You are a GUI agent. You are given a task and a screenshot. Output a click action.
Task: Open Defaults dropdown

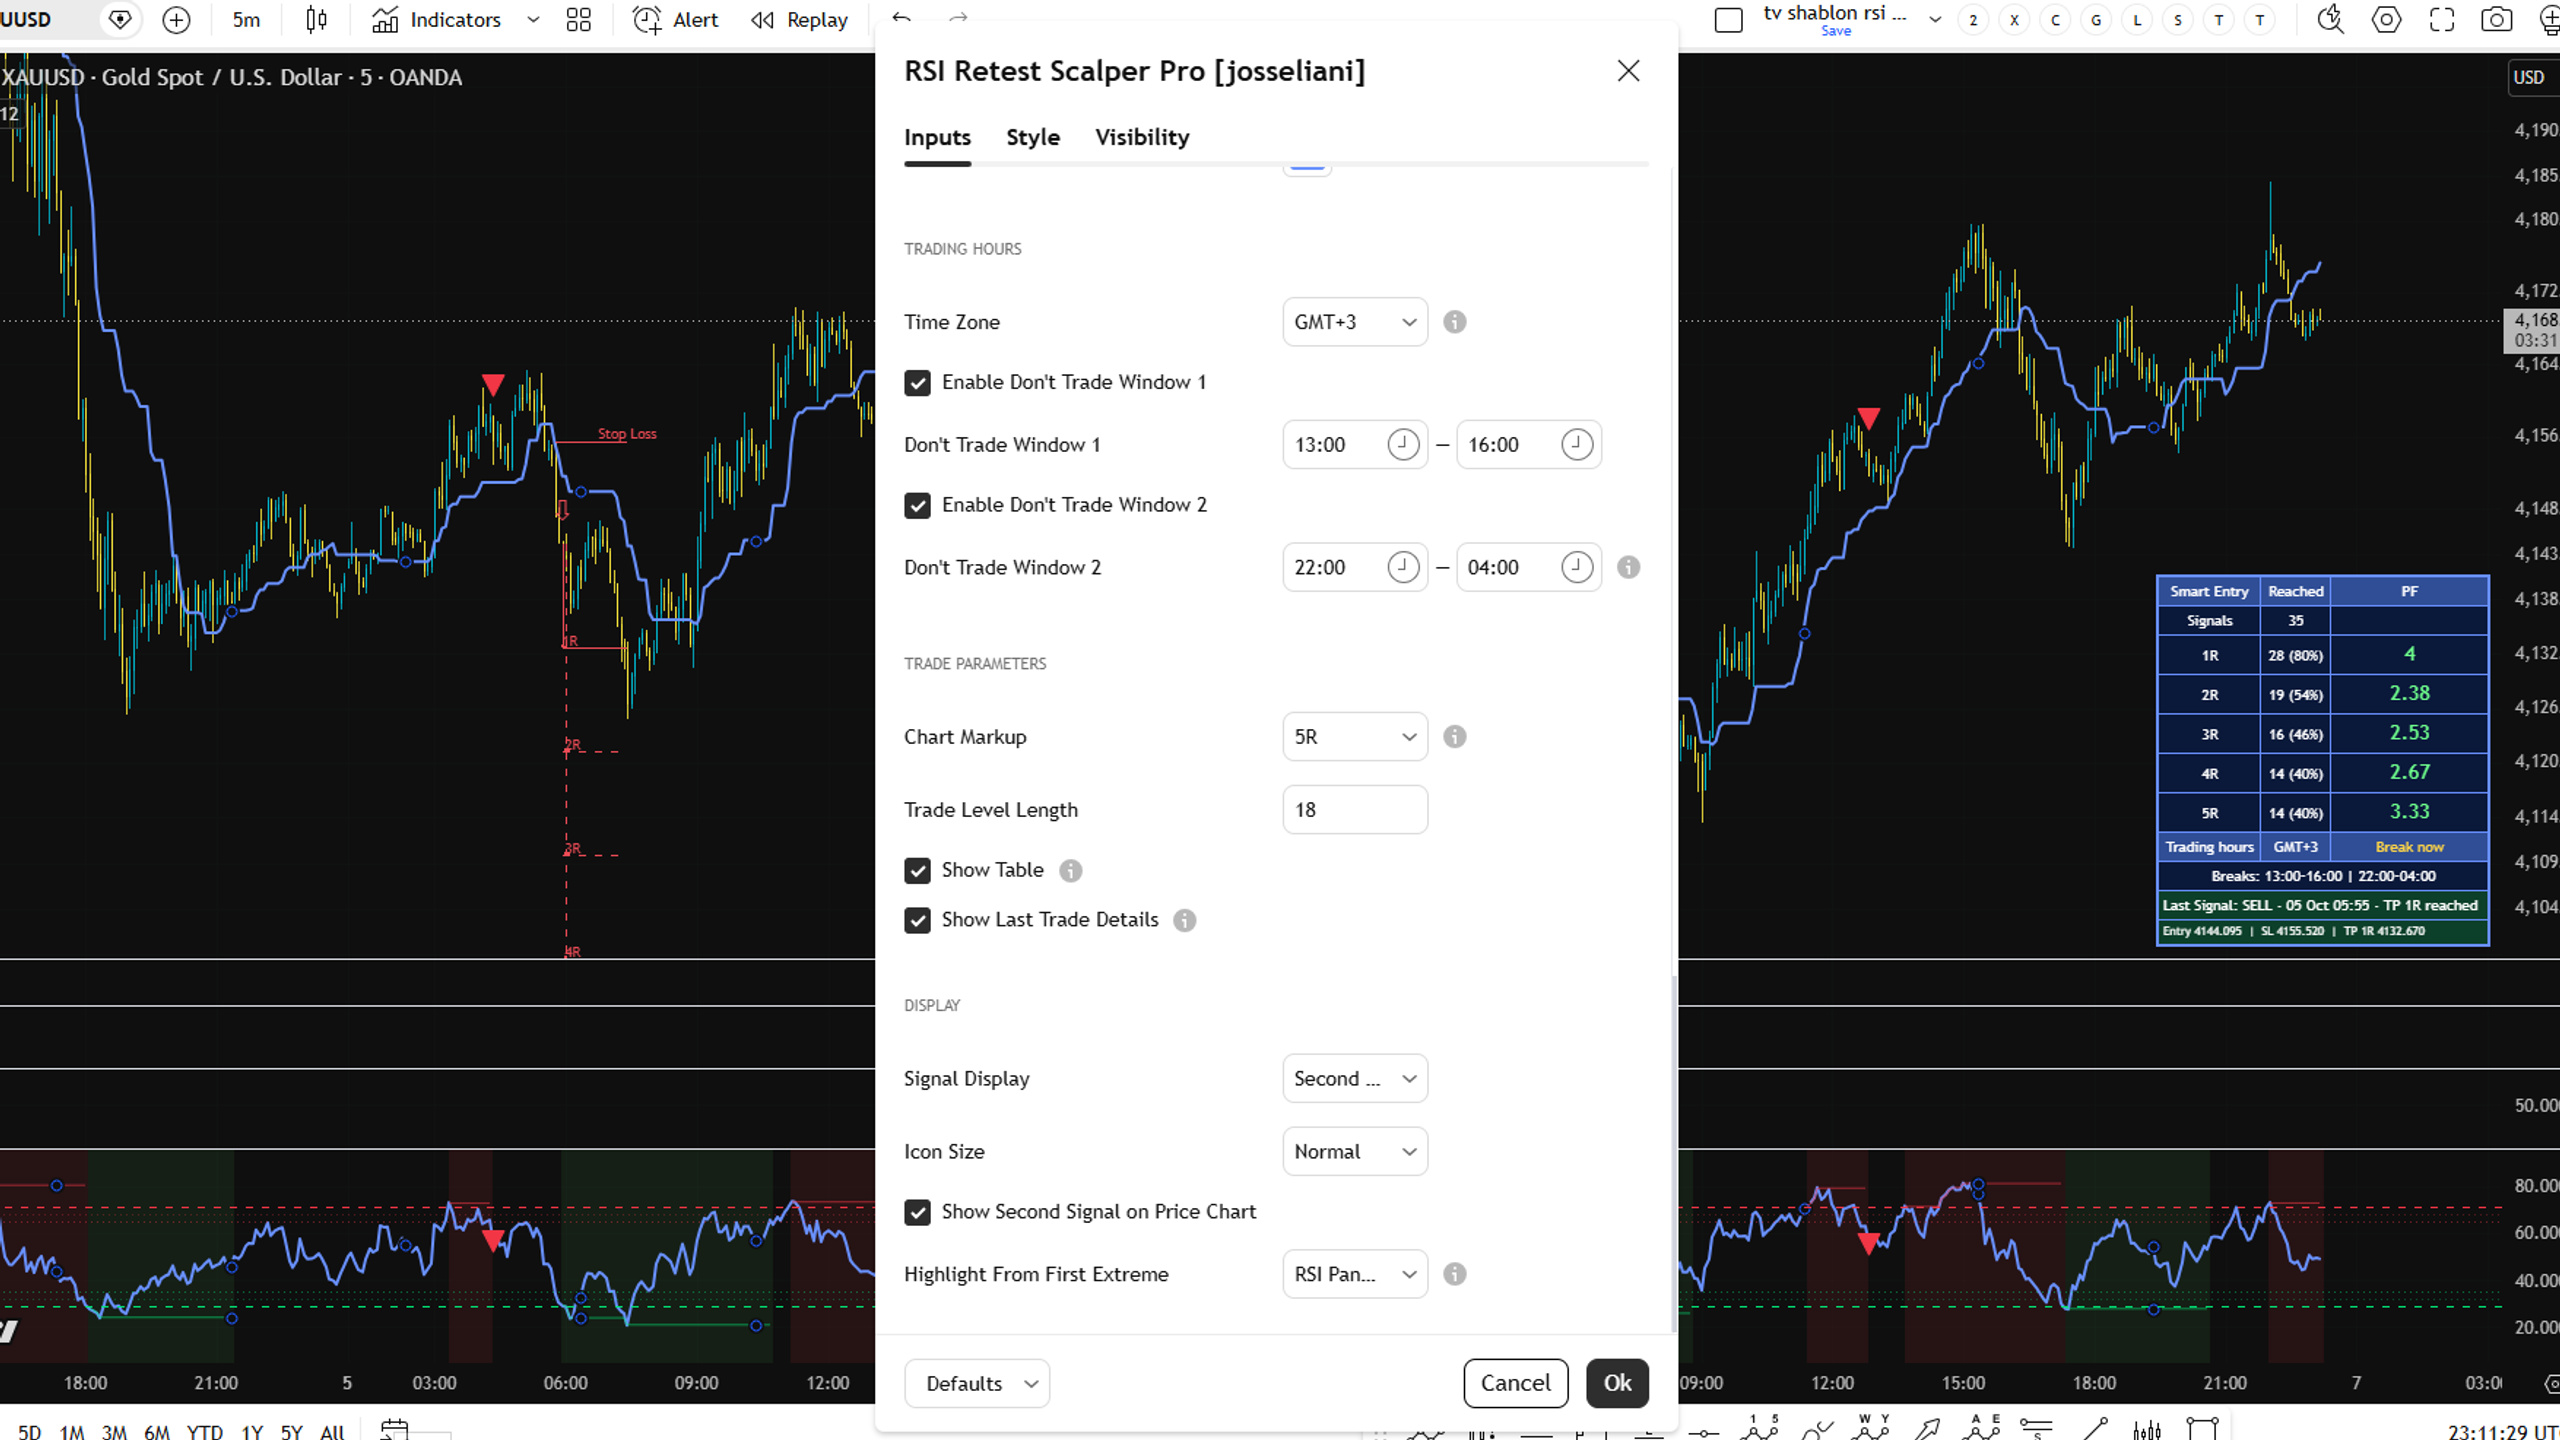(977, 1383)
